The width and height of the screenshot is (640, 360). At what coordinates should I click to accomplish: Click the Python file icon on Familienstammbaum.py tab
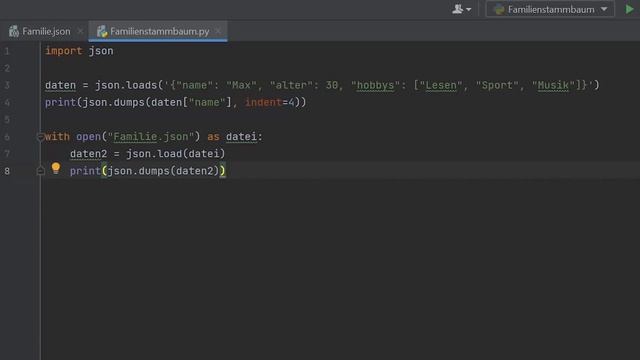(102, 31)
